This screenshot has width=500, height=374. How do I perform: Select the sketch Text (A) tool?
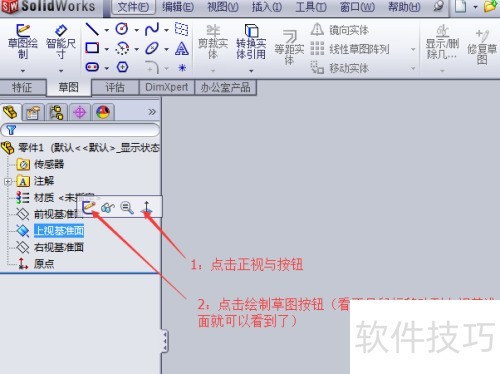[x=182, y=49]
